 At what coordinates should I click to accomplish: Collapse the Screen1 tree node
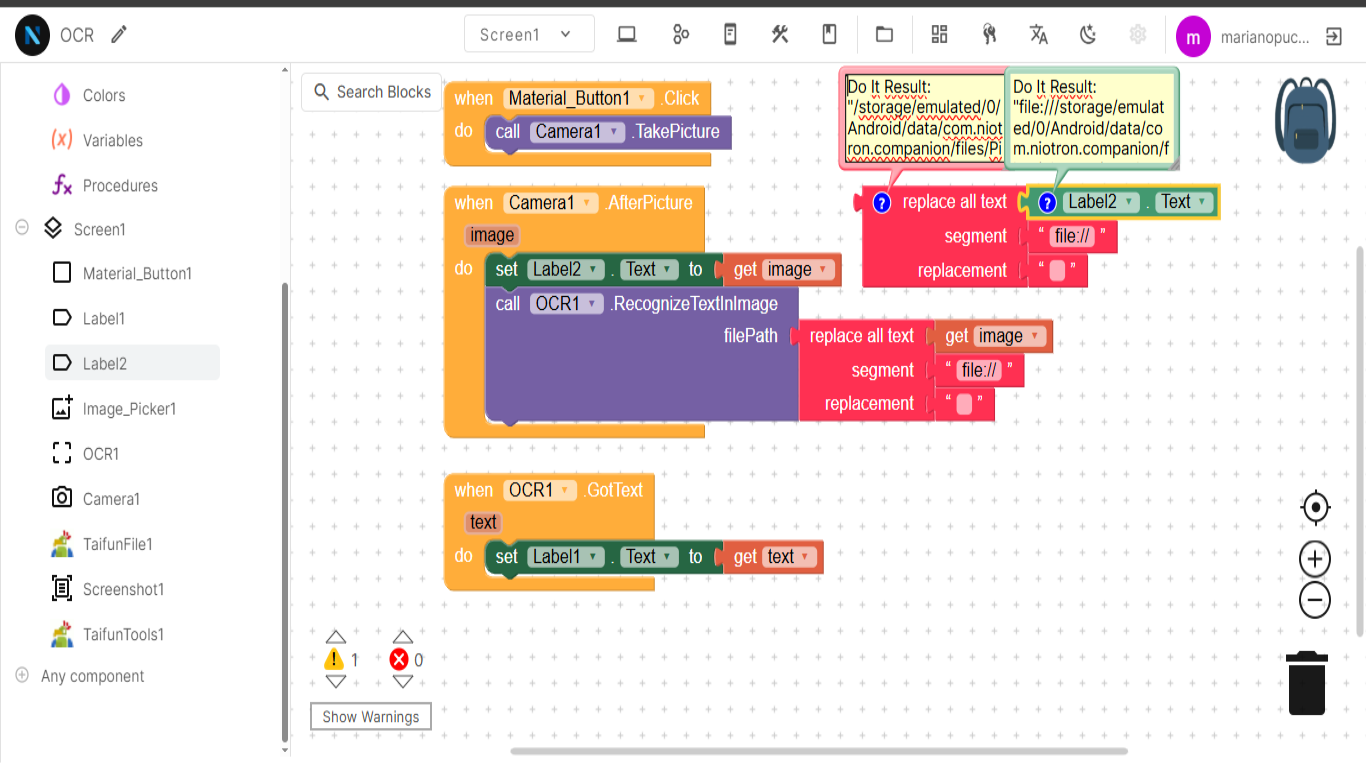click(22, 228)
